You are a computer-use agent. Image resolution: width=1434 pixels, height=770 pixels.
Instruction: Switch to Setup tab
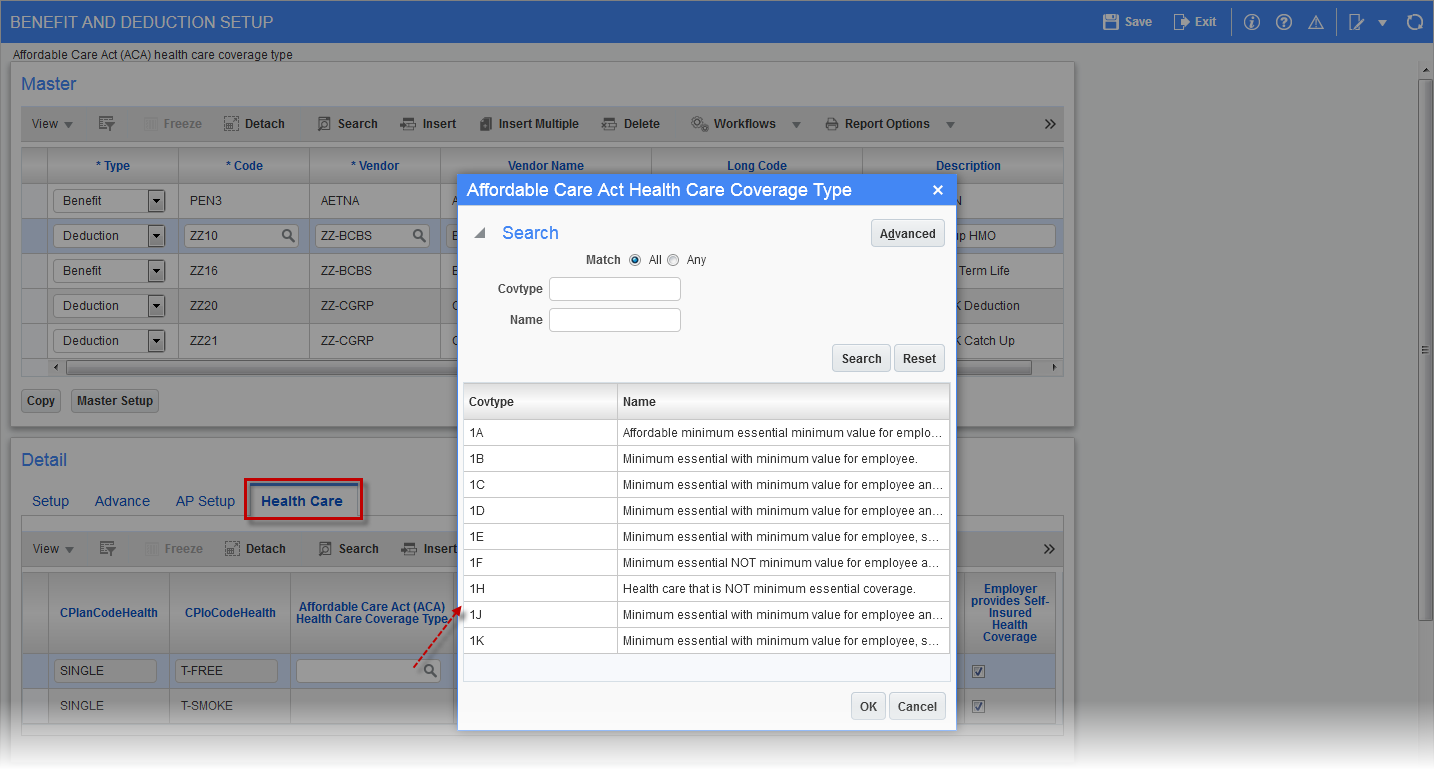(x=50, y=501)
